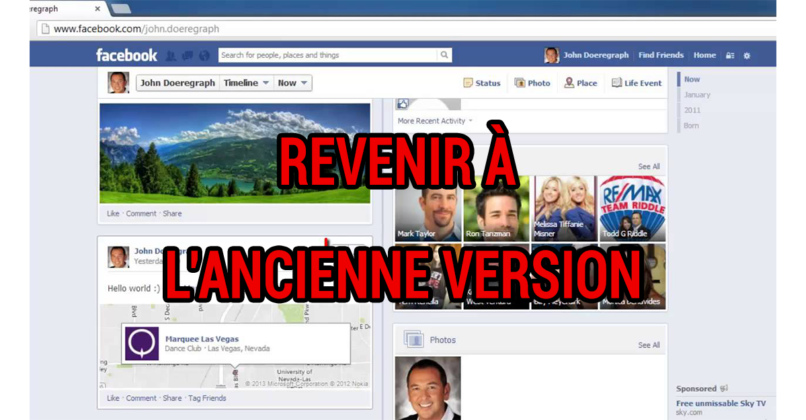Open Free unmissable Sky TV ad
806x420 pixels.
721,404
